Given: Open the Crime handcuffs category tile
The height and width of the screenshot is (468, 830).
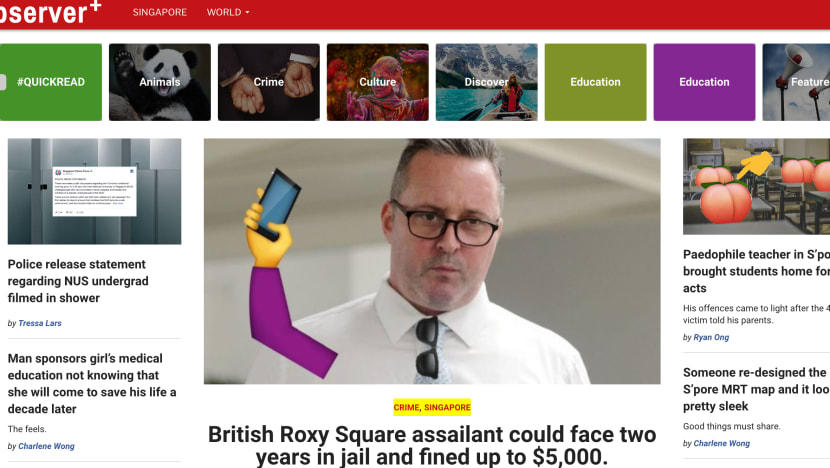Looking at the screenshot, I should 269,82.
